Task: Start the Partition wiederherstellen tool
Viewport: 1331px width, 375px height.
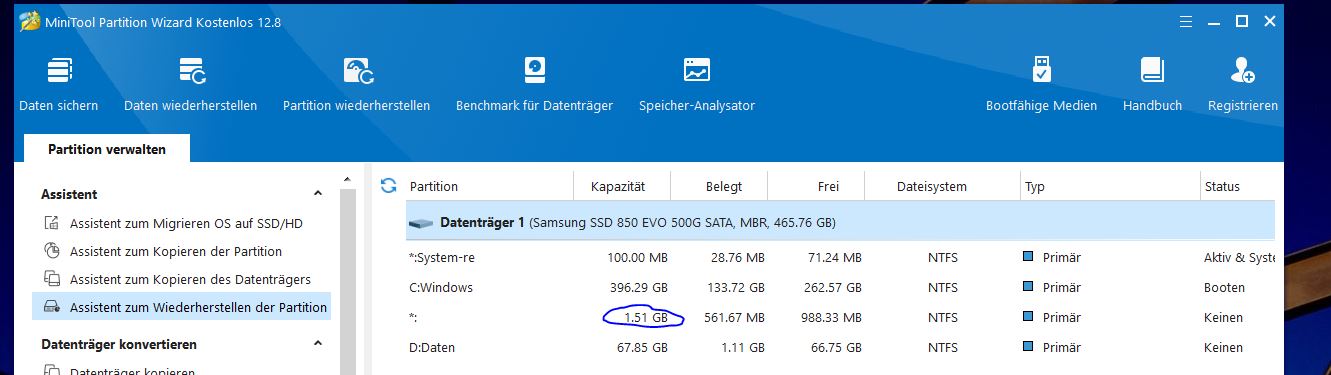Action: click(356, 84)
